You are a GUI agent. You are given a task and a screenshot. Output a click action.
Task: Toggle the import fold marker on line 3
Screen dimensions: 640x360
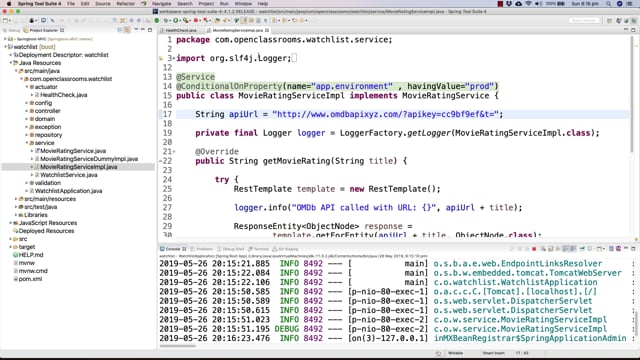174,58
